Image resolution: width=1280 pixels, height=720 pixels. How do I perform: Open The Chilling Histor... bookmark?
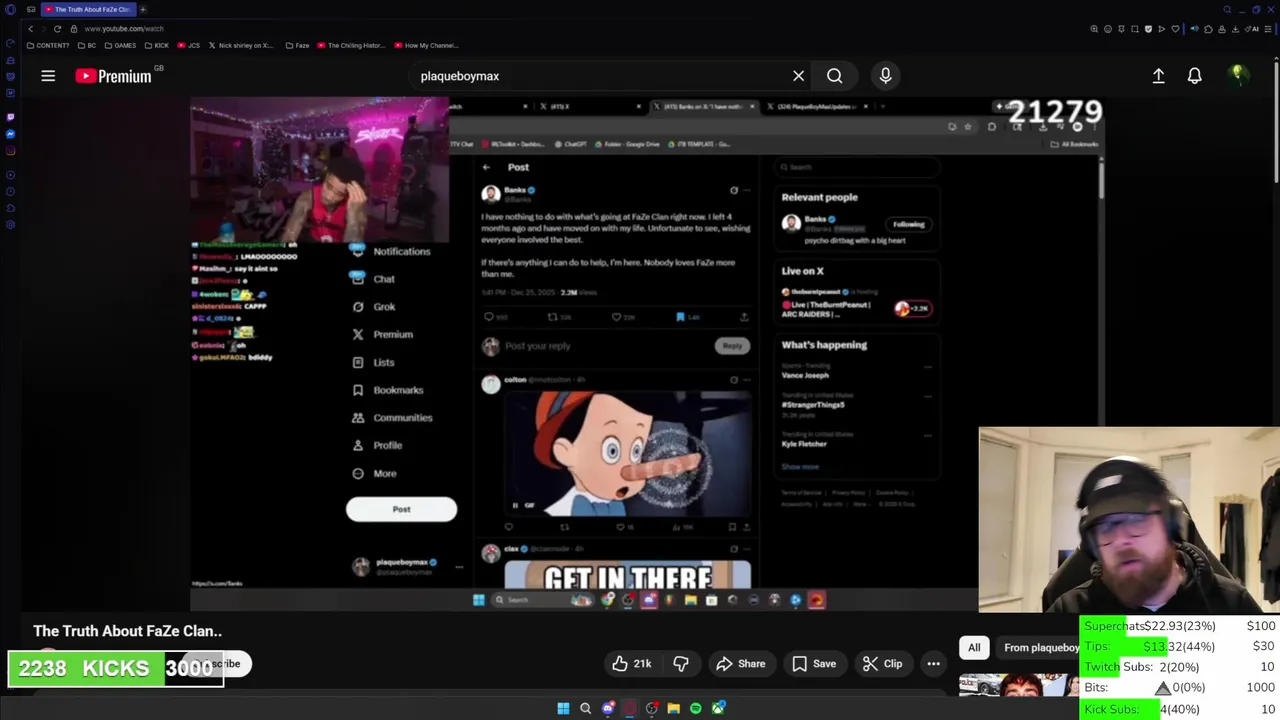coord(352,45)
